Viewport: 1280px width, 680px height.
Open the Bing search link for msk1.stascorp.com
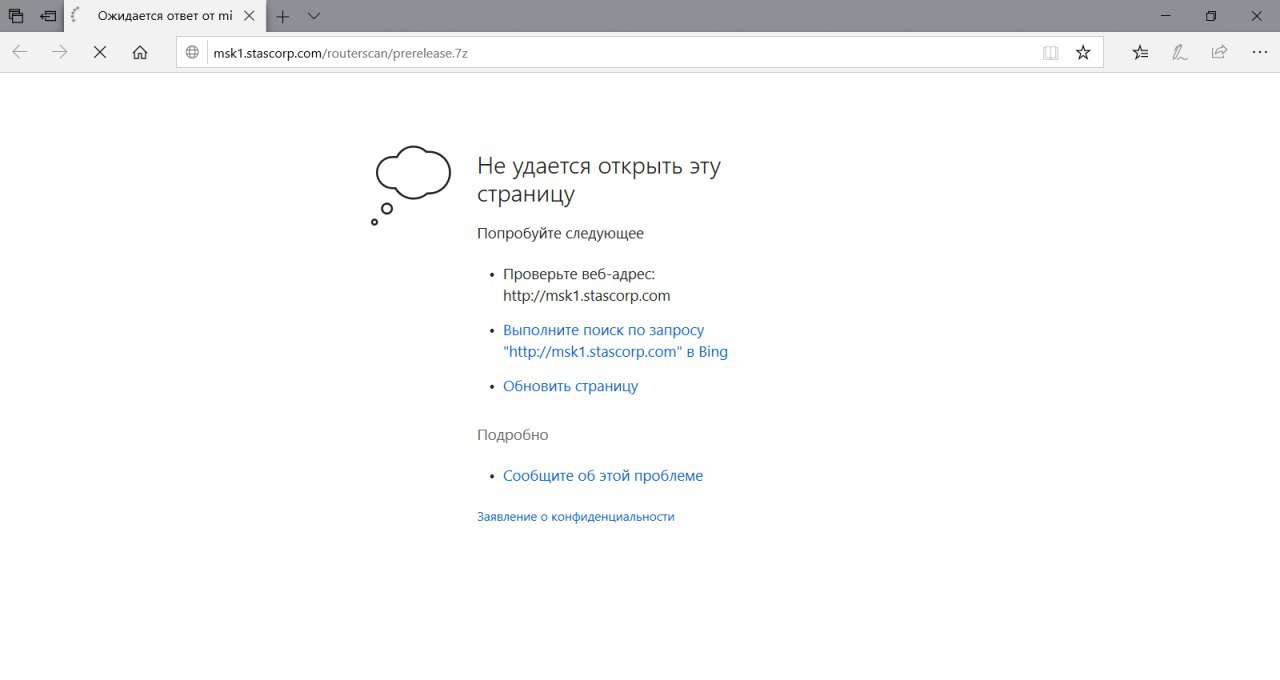point(615,341)
